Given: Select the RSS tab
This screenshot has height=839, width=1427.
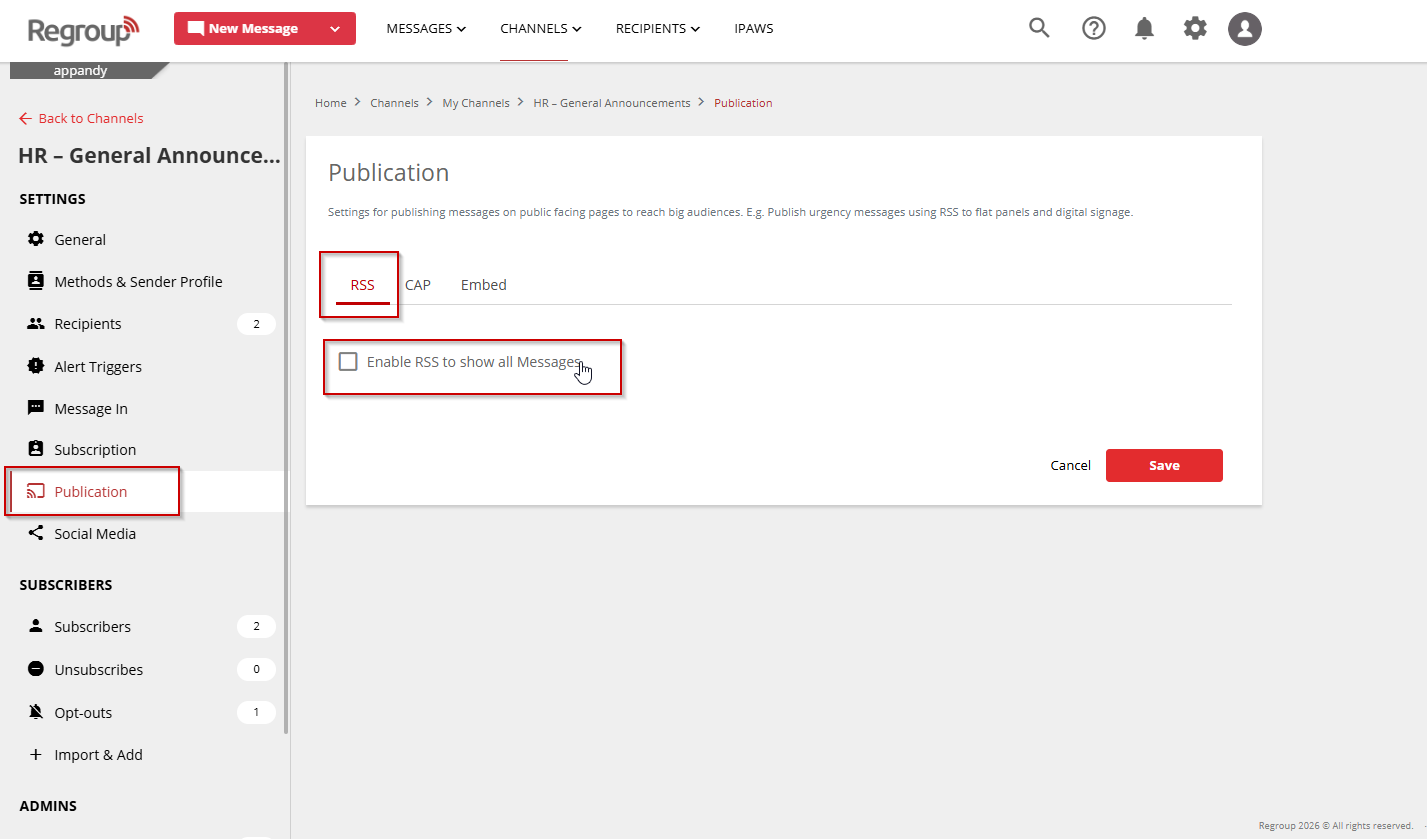Looking at the screenshot, I should [362, 285].
